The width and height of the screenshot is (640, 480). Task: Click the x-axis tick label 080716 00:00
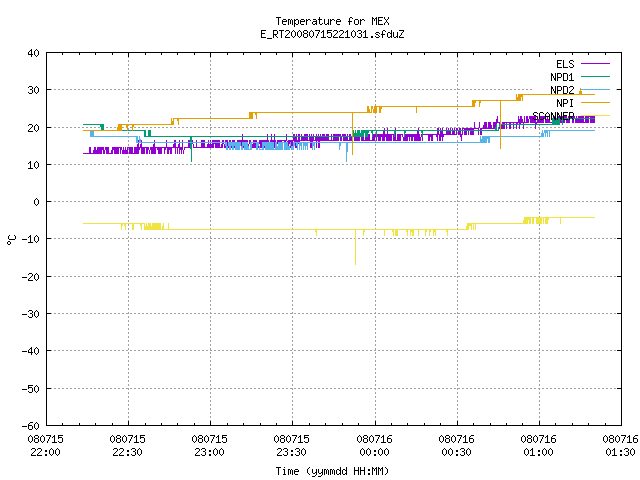374,445
